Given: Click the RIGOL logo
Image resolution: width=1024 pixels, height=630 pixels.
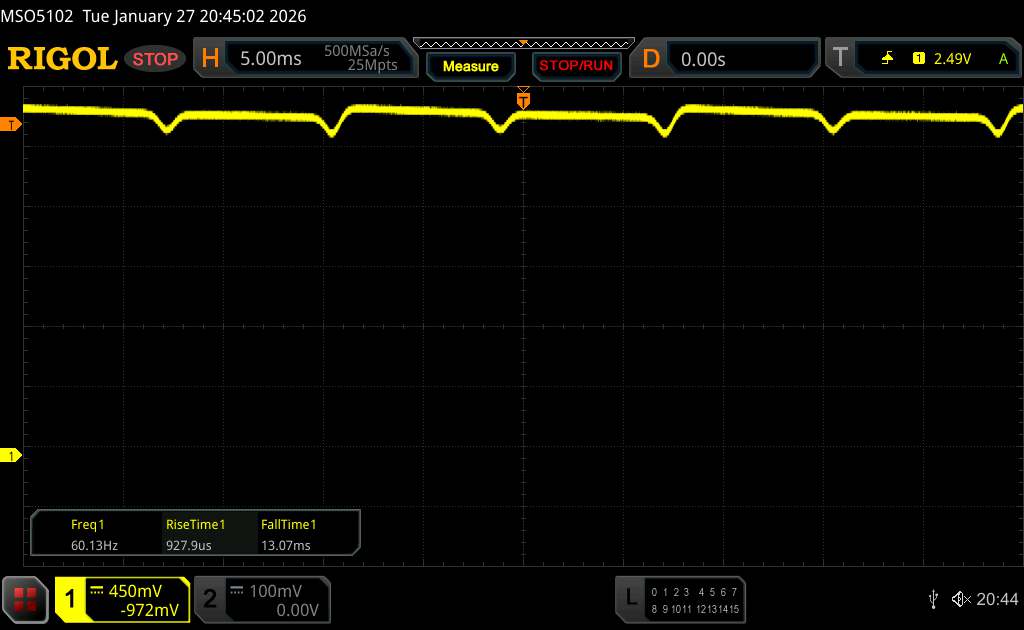Looking at the screenshot, I should (x=62, y=59).
